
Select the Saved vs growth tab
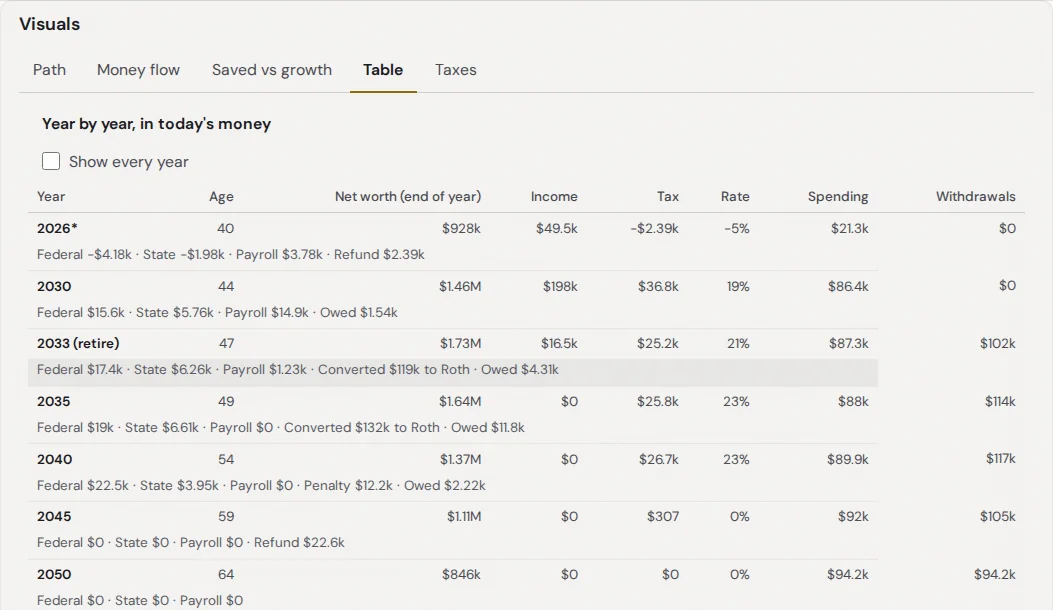click(x=272, y=70)
